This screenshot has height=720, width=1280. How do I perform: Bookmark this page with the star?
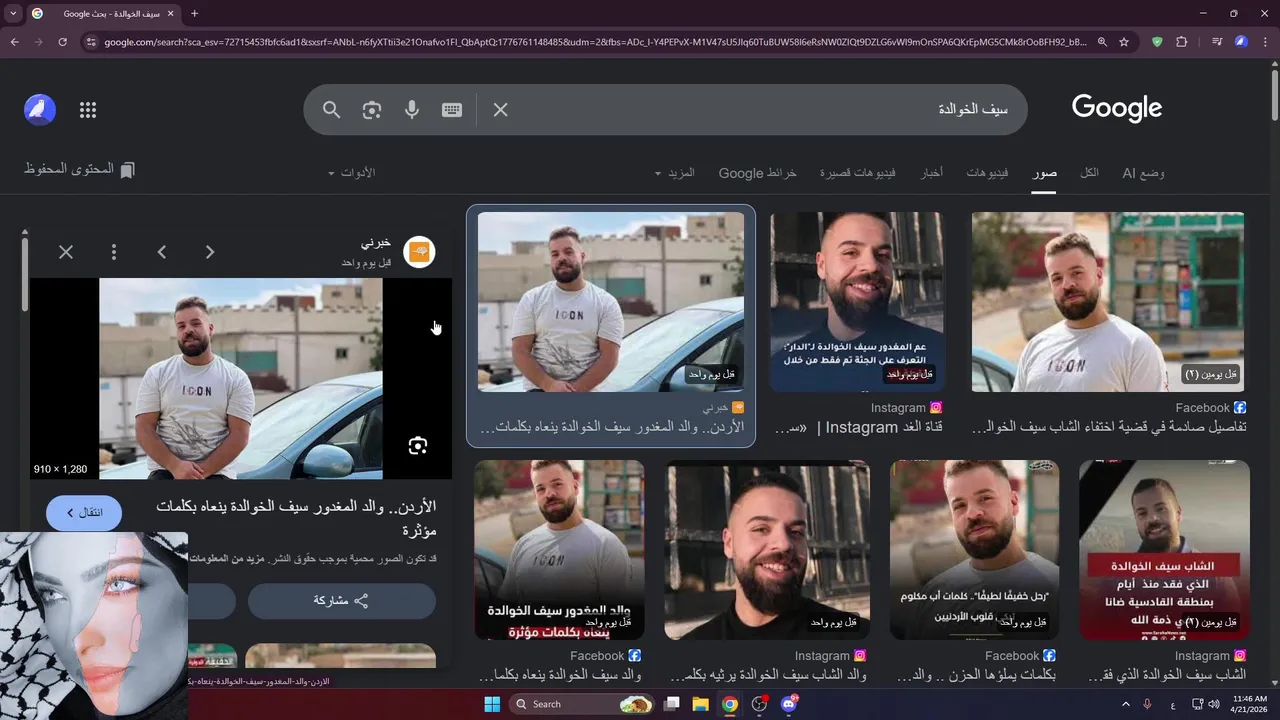(1124, 42)
